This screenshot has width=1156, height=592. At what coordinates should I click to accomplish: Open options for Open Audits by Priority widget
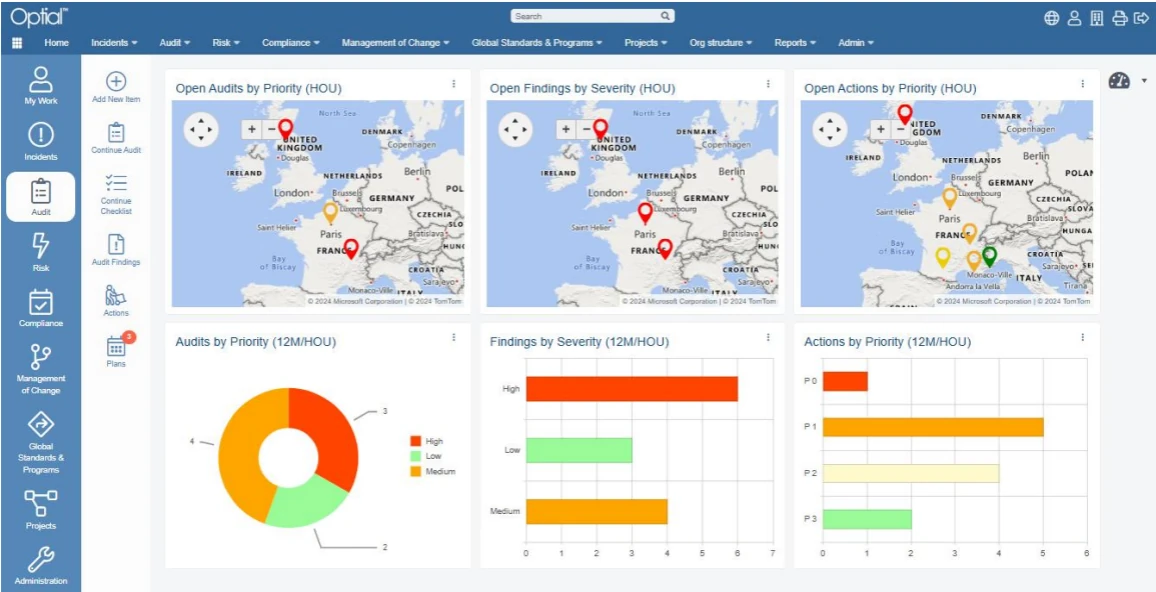point(453,84)
